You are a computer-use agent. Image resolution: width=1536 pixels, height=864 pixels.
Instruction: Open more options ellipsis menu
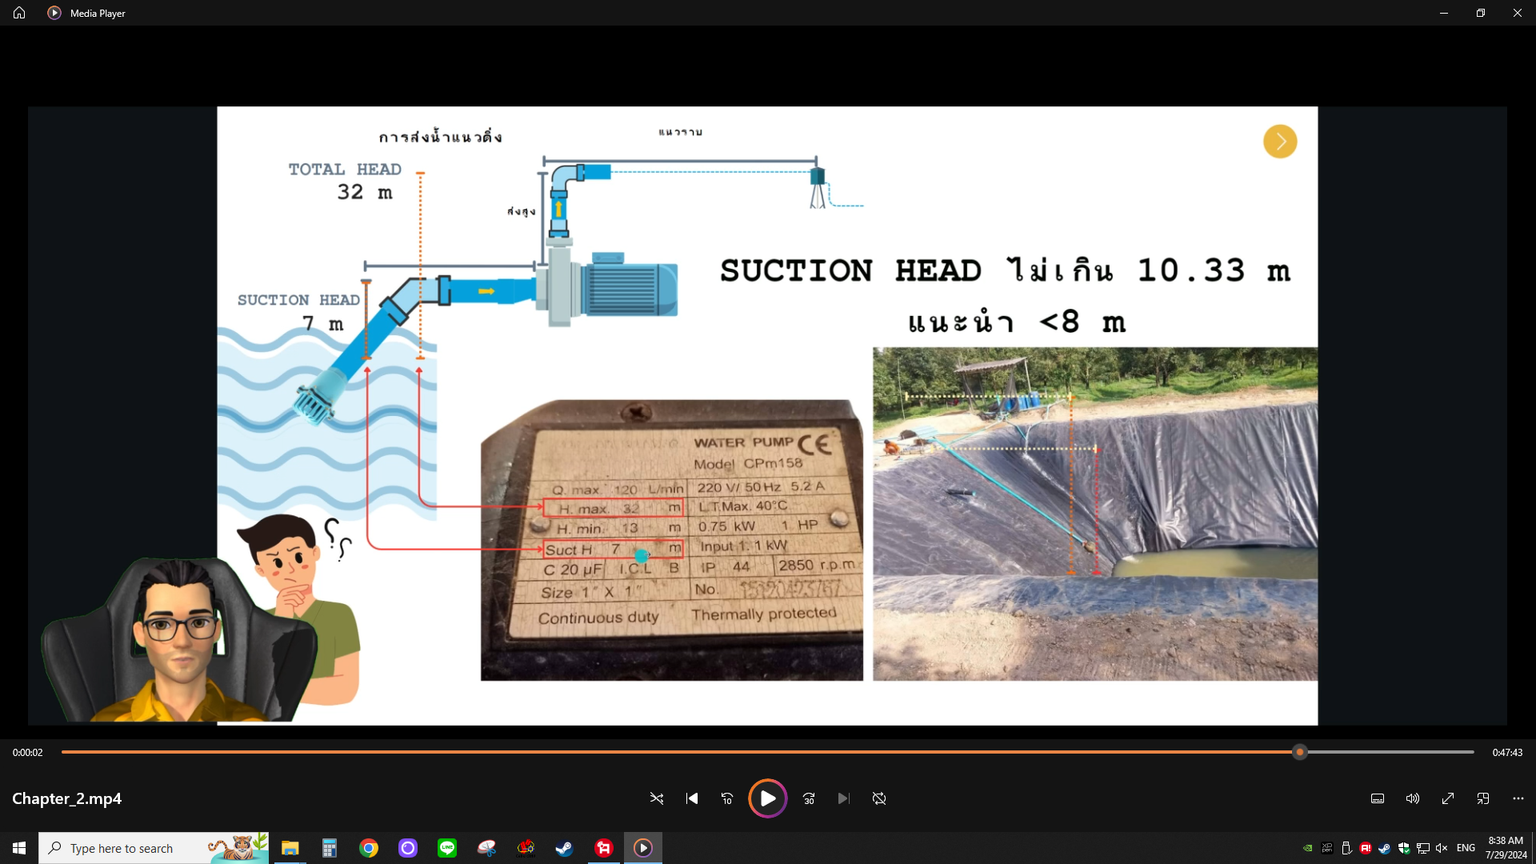click(1518, 798)
